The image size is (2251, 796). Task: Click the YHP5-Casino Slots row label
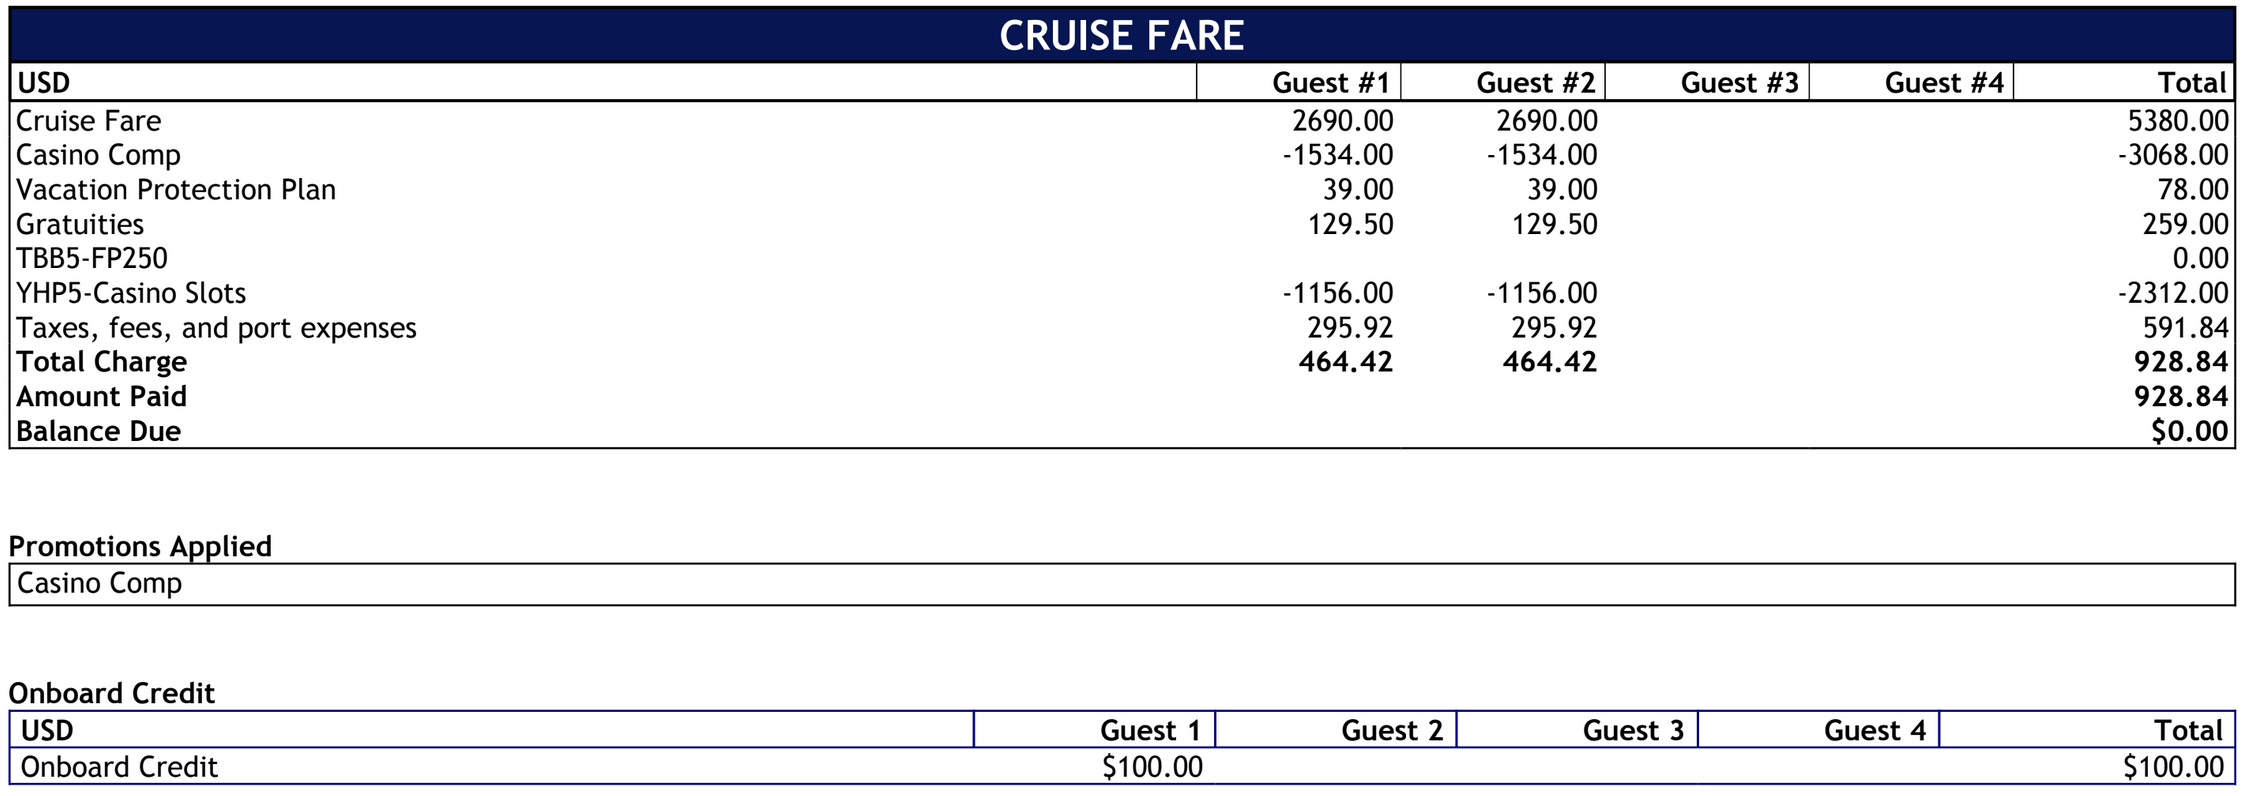[x=131, y=293]
